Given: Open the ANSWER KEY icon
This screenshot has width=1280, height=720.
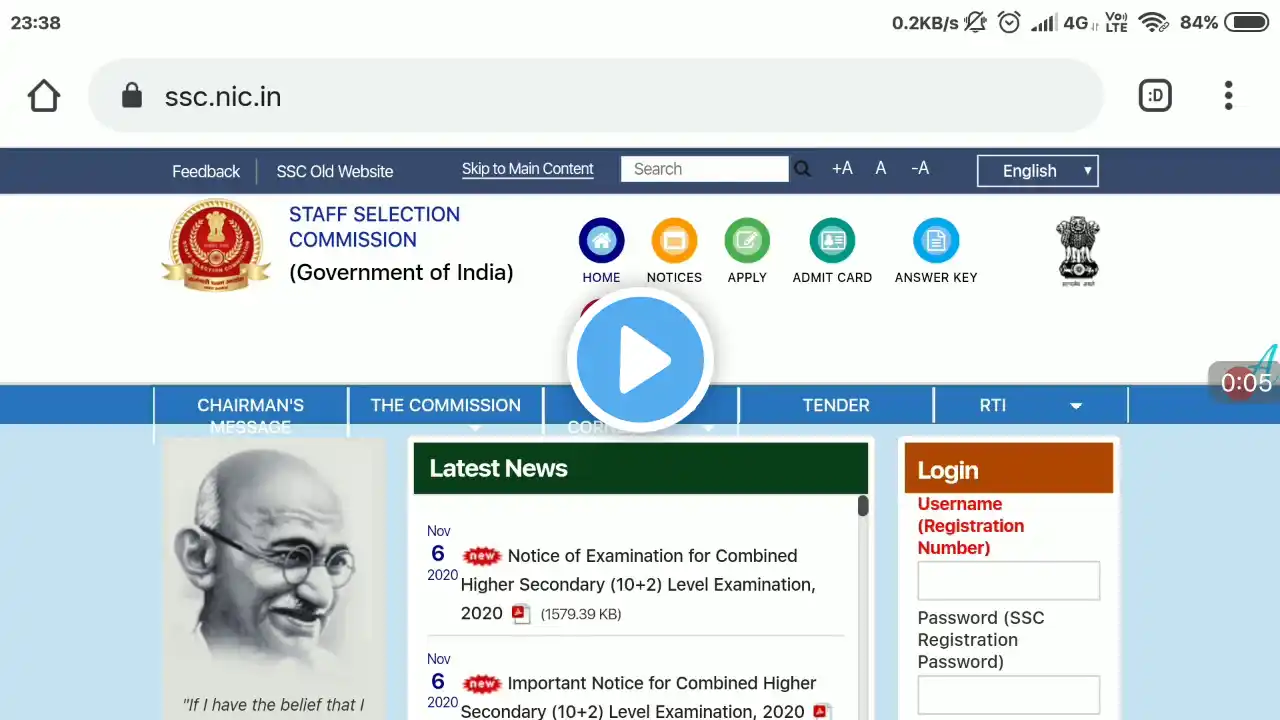Looking at the screenshot, I should click(936, 241).
